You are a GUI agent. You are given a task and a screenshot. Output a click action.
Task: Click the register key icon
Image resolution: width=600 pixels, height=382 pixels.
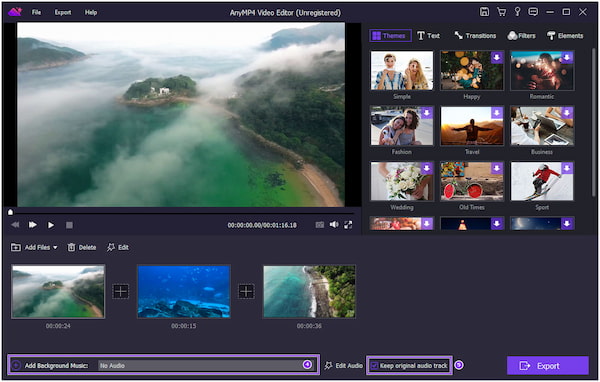pos(517,12)
